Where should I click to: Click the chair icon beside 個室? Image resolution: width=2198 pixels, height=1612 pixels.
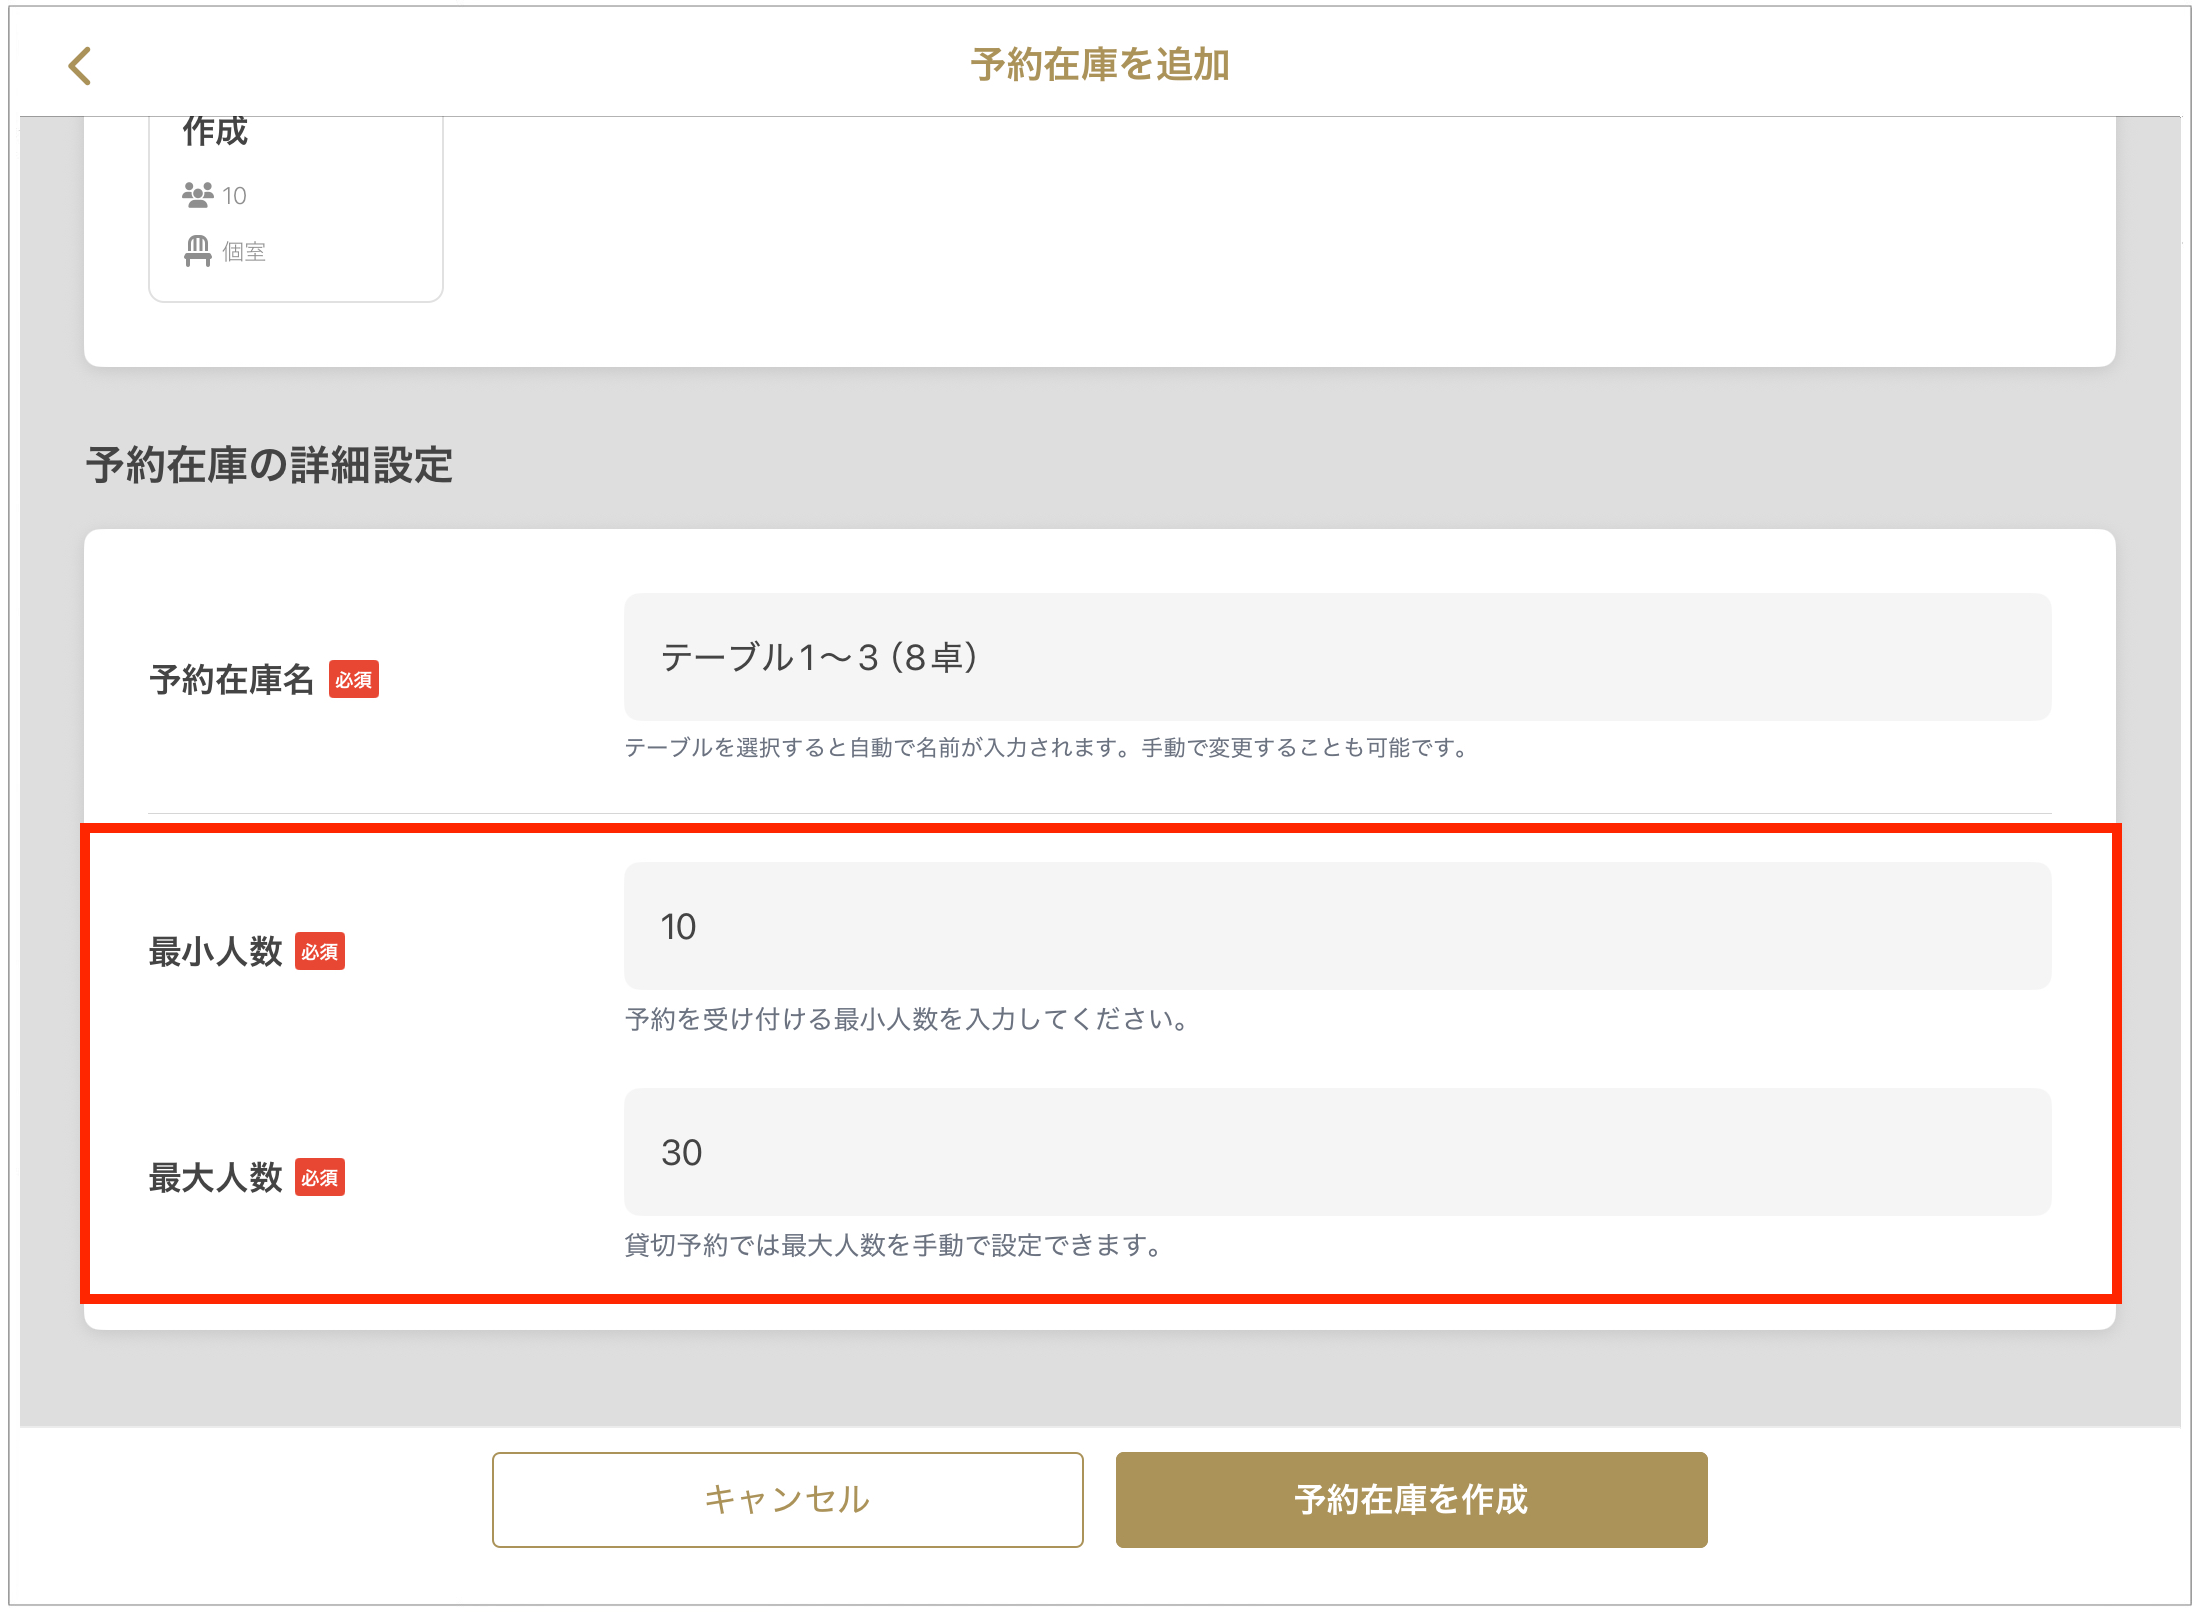point(197,251)
